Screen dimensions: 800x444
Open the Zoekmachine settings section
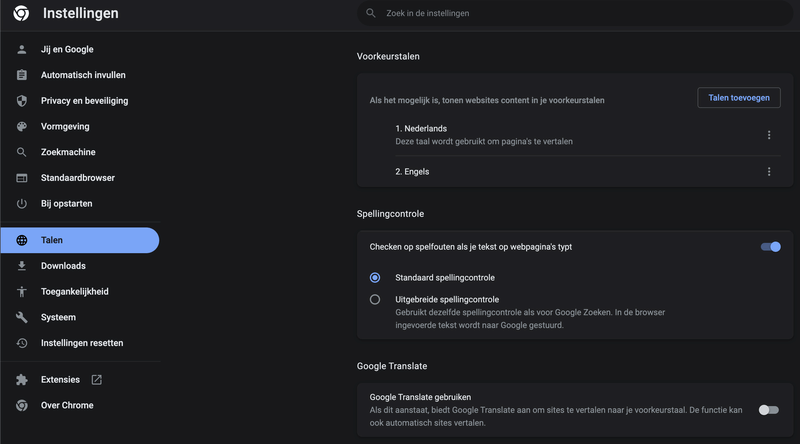click(68, 152)
